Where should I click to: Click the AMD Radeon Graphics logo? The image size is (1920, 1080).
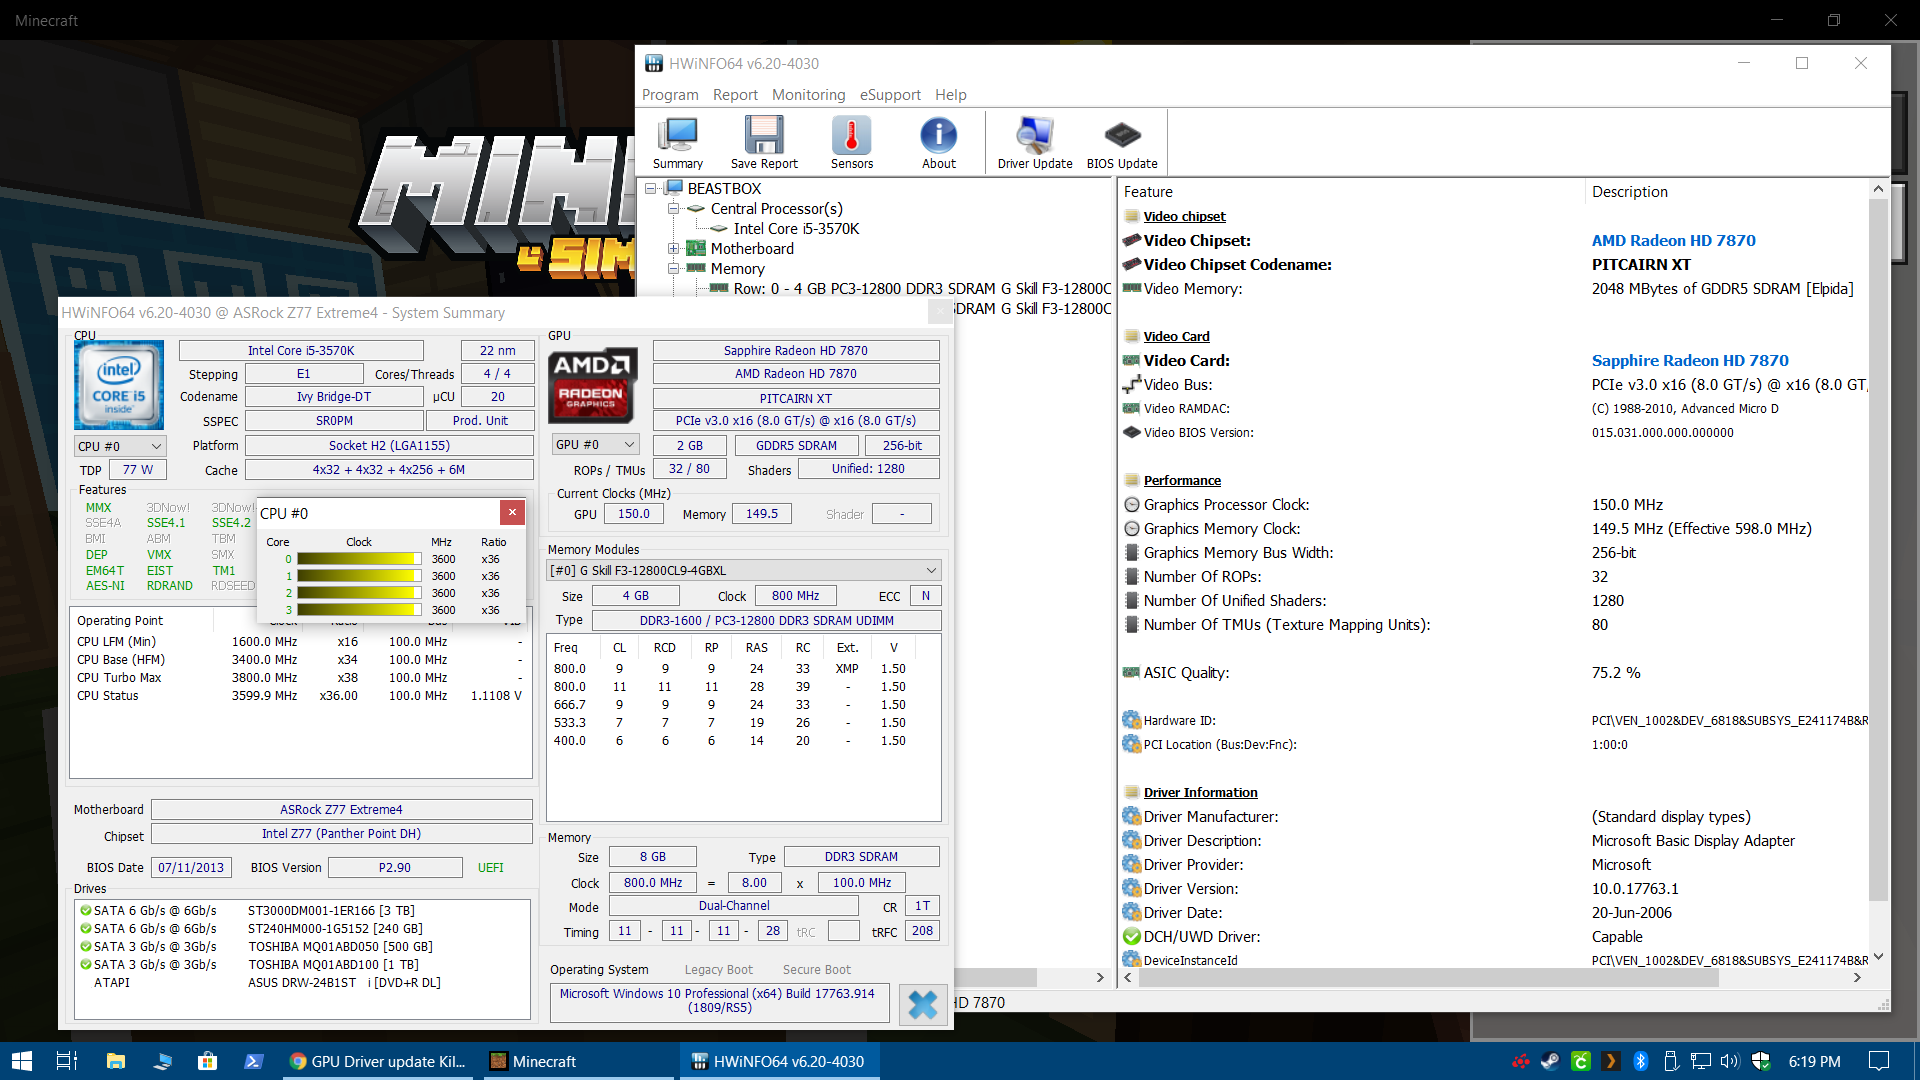coord(592,385)
